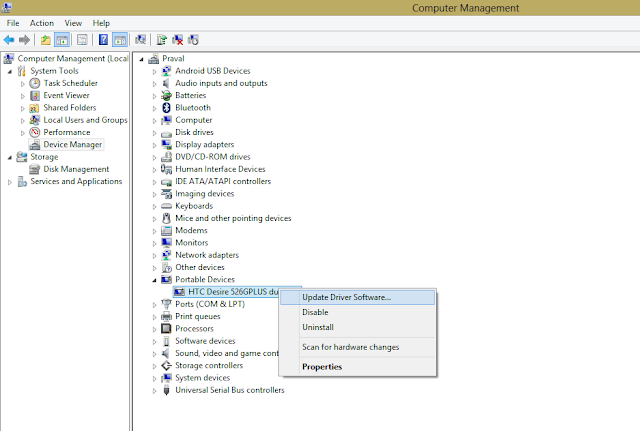Open the File menu
The height and width of the screenshot is (431, 640).
coord(13,23)
